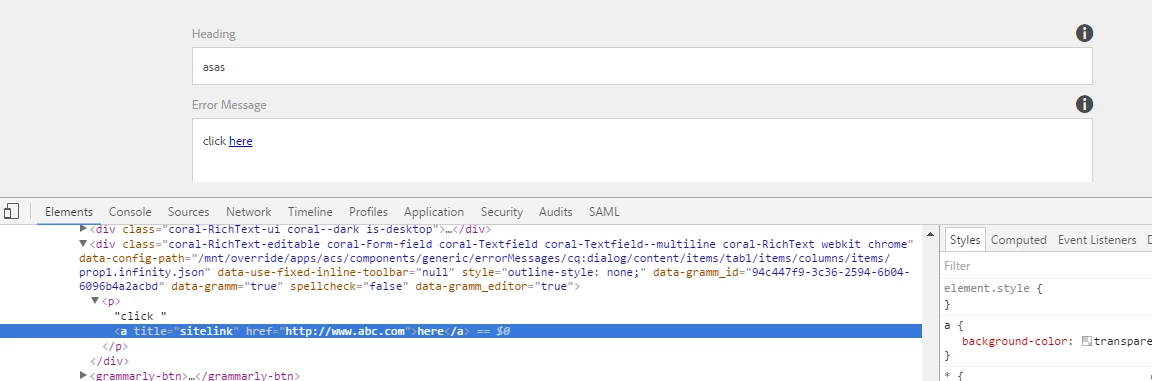Click the background-color property name
The image size is (1152, 381).
point(1016,341)
